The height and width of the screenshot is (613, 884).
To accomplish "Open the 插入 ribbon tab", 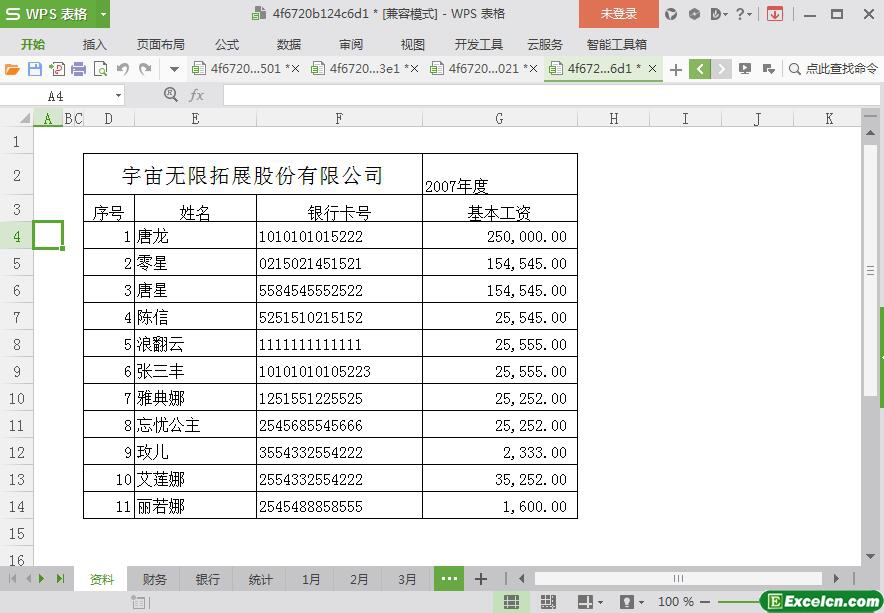I will point(94,44).
